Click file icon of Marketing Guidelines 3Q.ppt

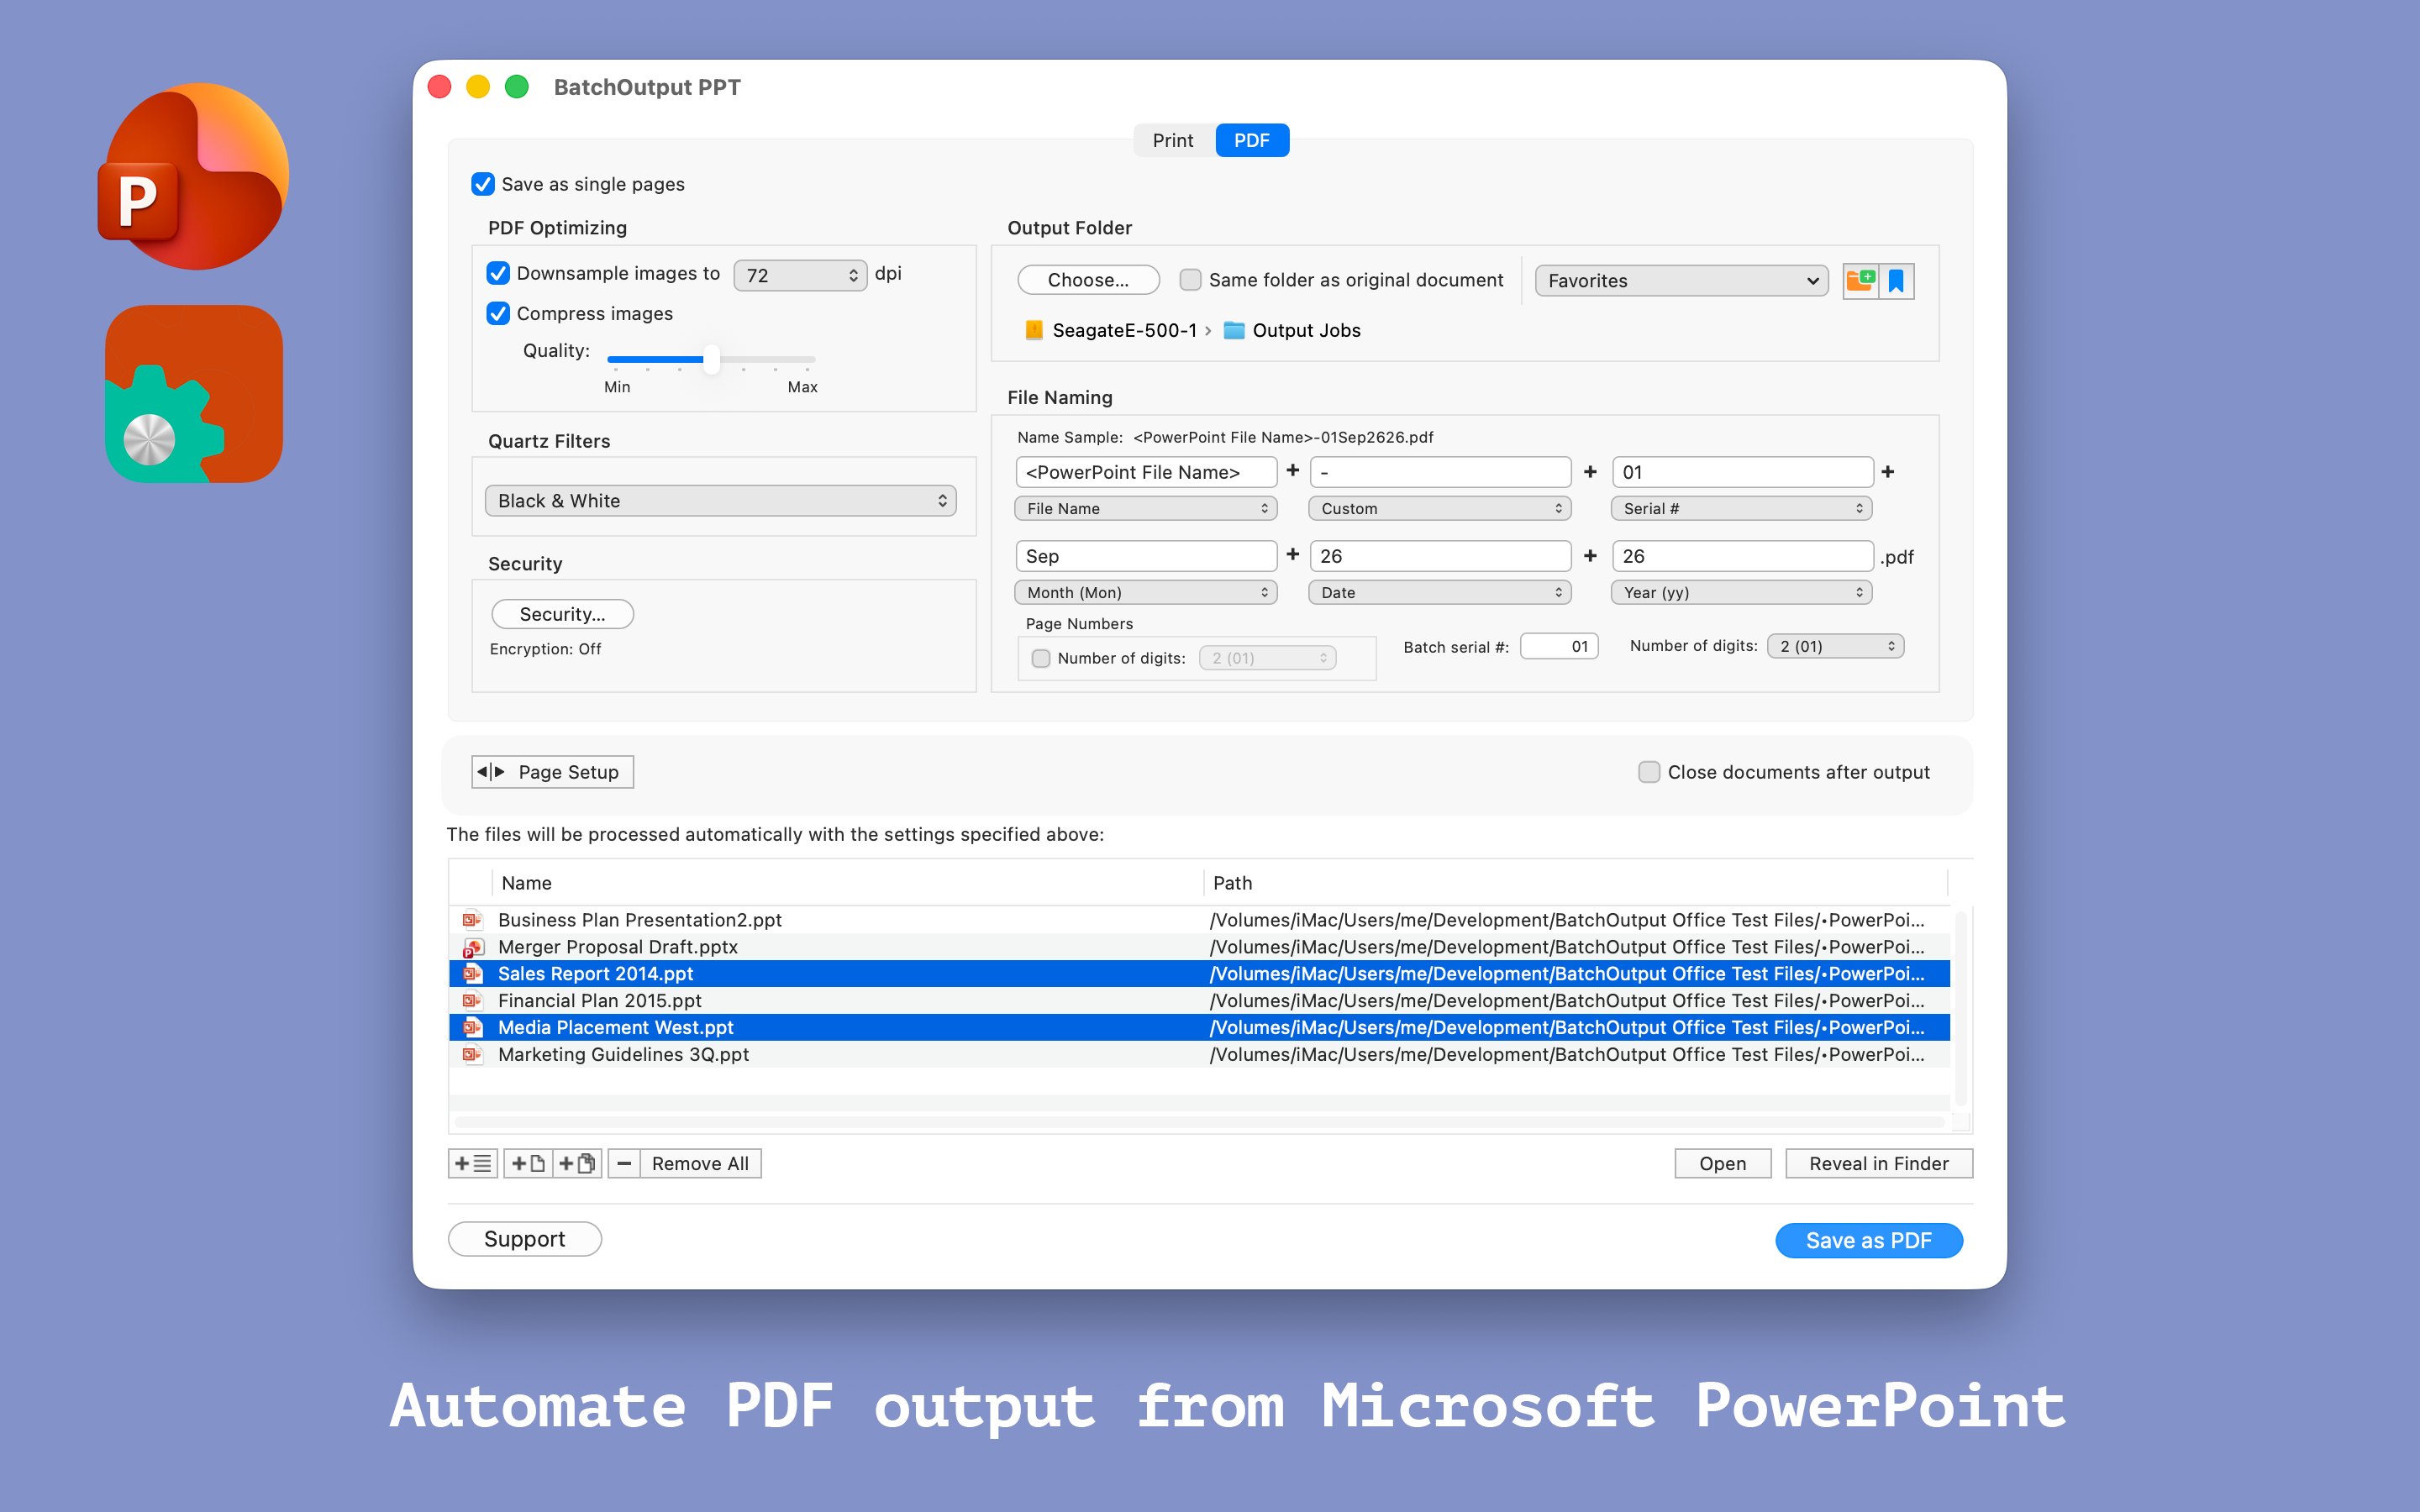click(x=472, y=1054)
